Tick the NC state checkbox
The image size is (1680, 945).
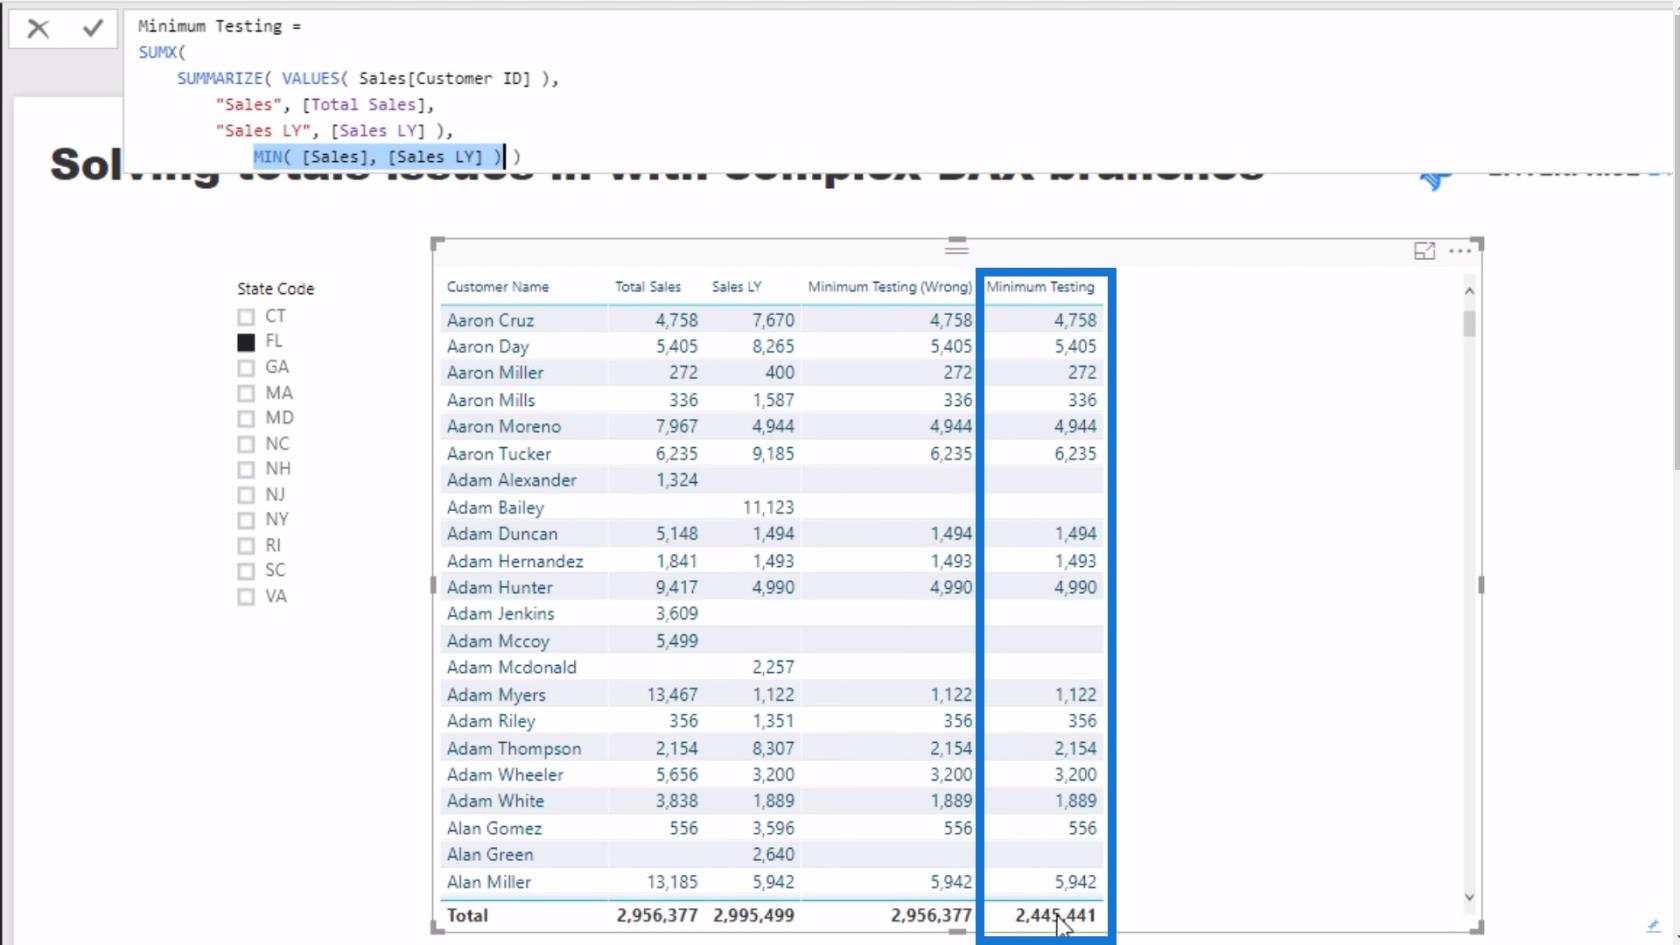246,445
